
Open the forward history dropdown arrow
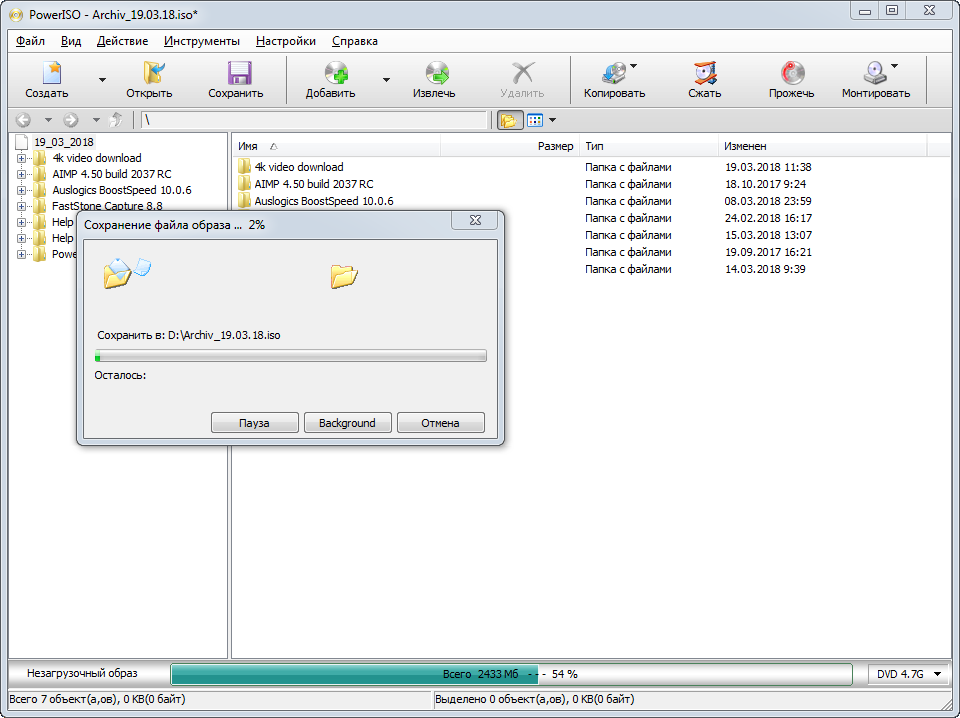pos(96,120)
